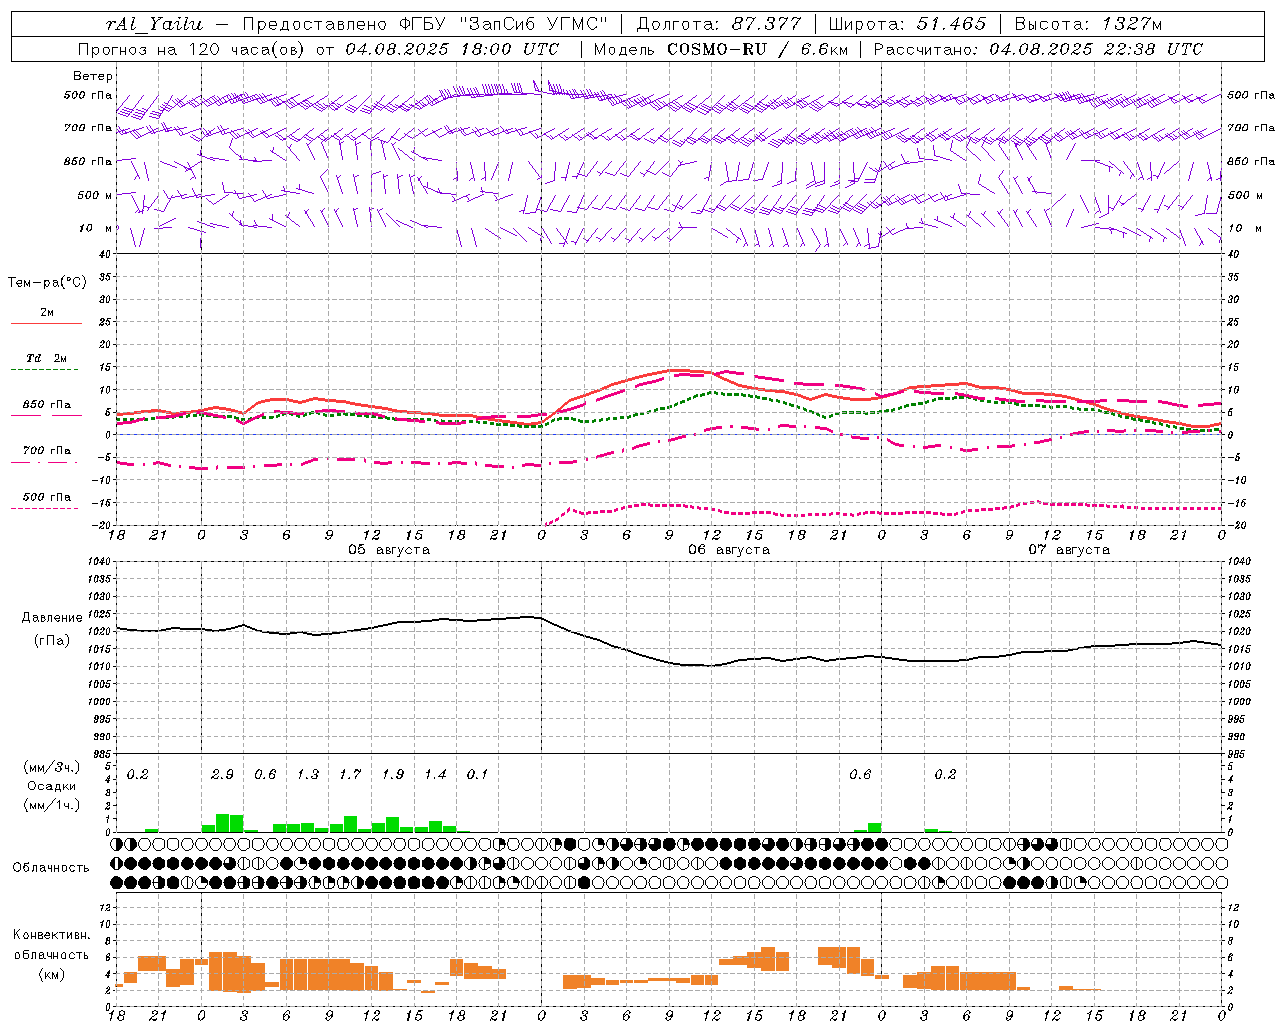Image resolution: width=1280 pixels, height=1024 pixels.
Task: Click the 0.1 precipitation total value
Action: click(x=478, y=774)
